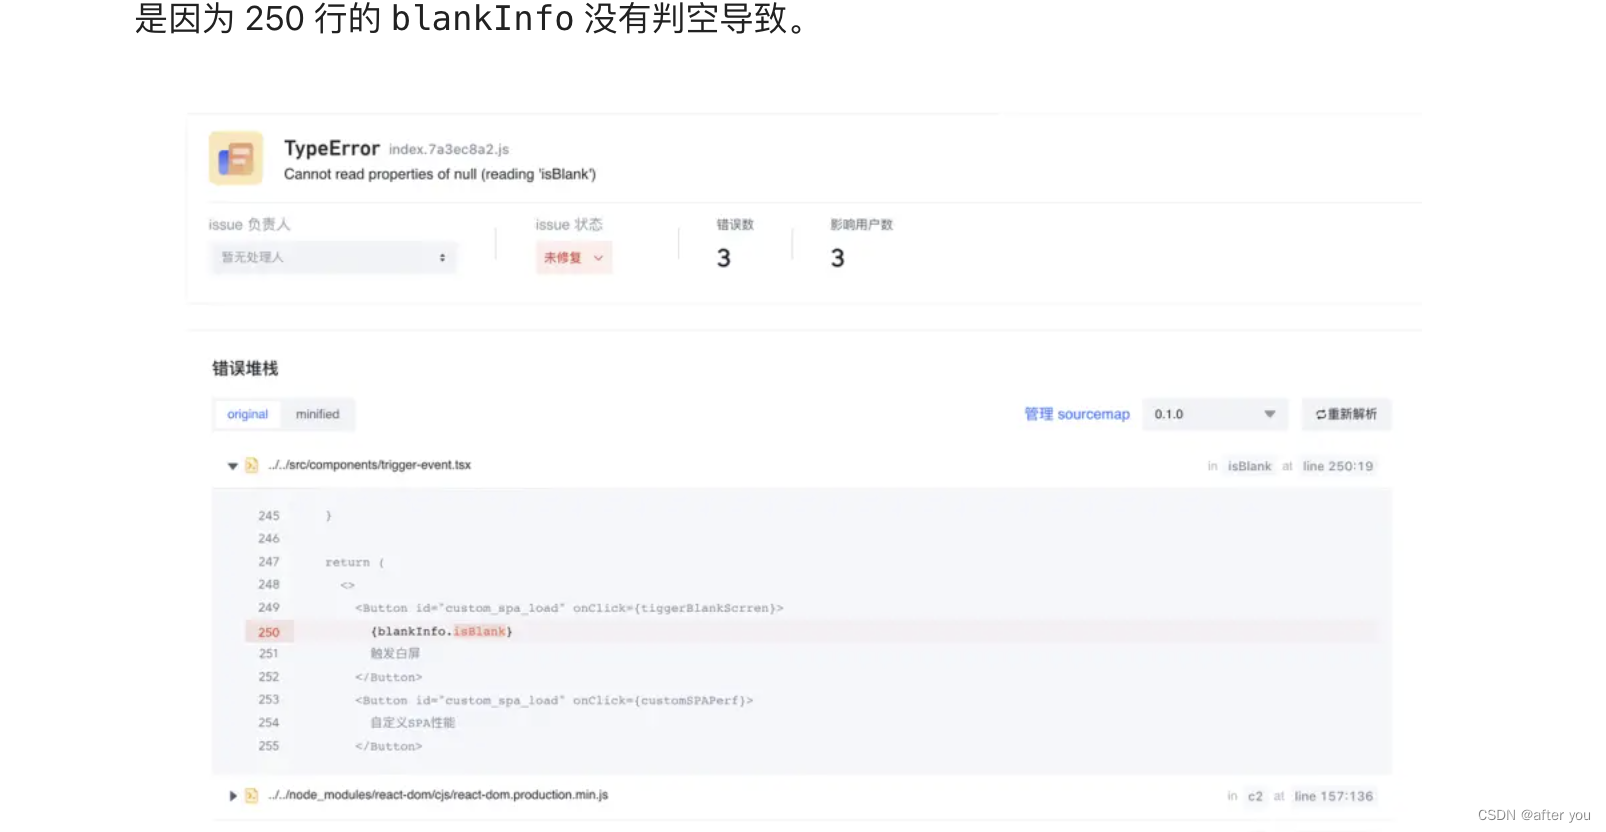1606x832 pixels.
Task: Click the 'return (' code on line 247
Action: (355, 562)
